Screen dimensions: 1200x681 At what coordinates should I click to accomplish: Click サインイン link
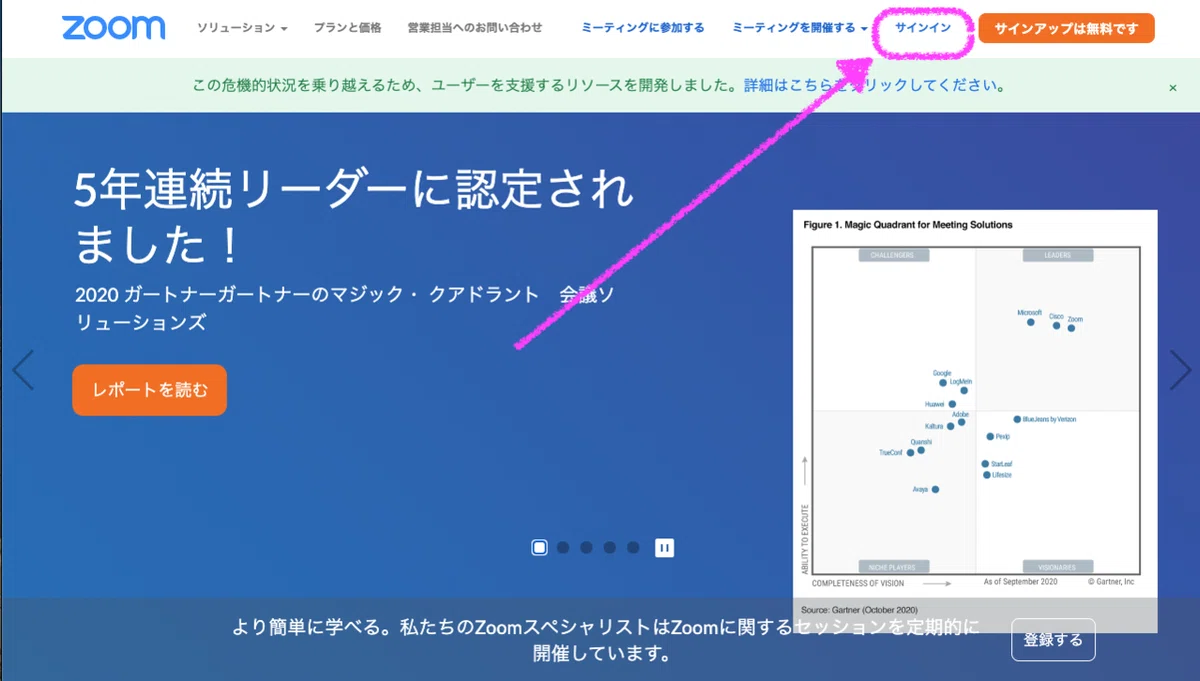pos(923,28)
